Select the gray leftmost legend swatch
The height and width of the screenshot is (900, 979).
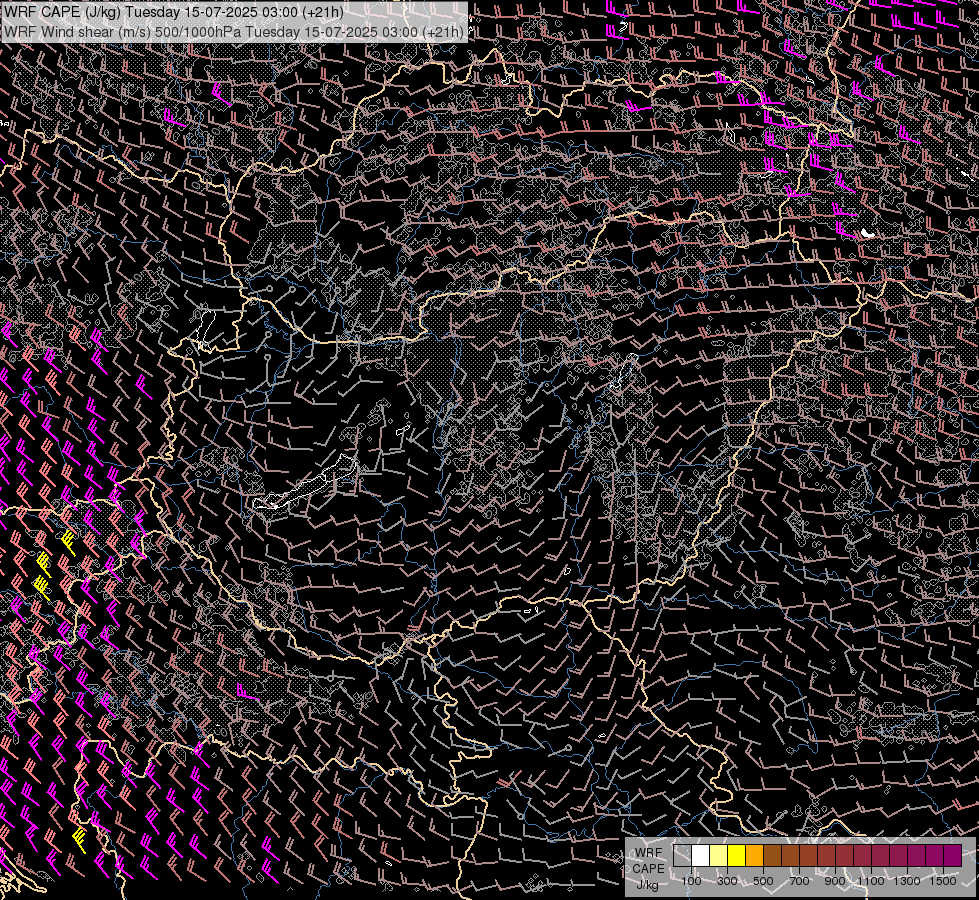682,855
